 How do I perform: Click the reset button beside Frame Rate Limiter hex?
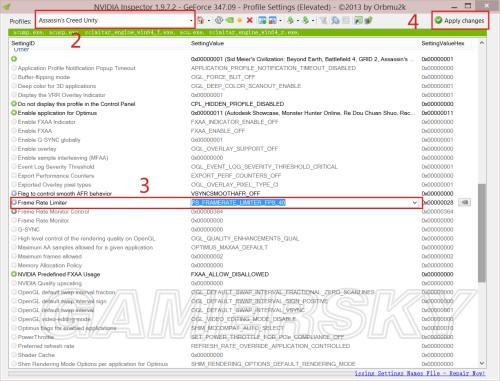coord(465,202)
